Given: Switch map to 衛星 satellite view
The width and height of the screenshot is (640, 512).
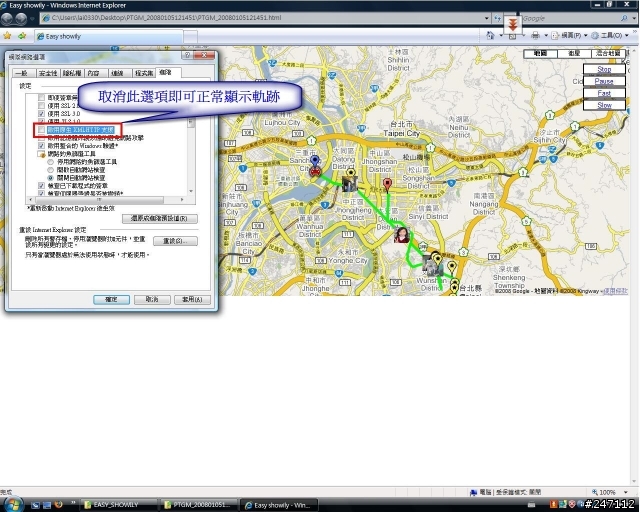Looking at the screenshot, I should pos(574,53).
